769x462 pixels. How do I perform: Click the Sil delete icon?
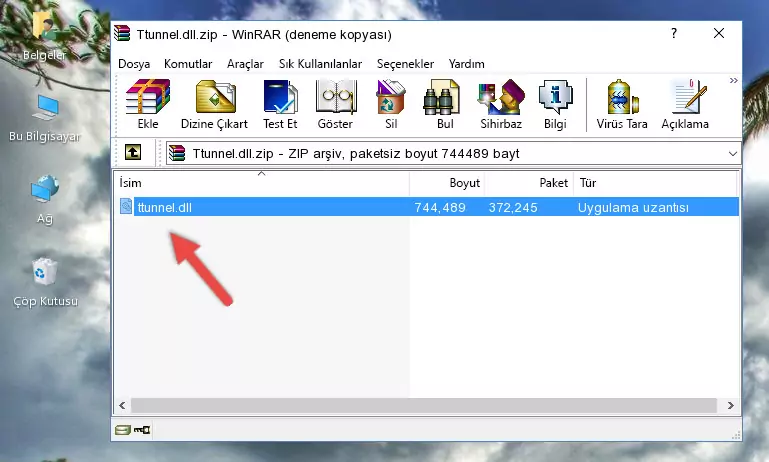tap(391, 104)
